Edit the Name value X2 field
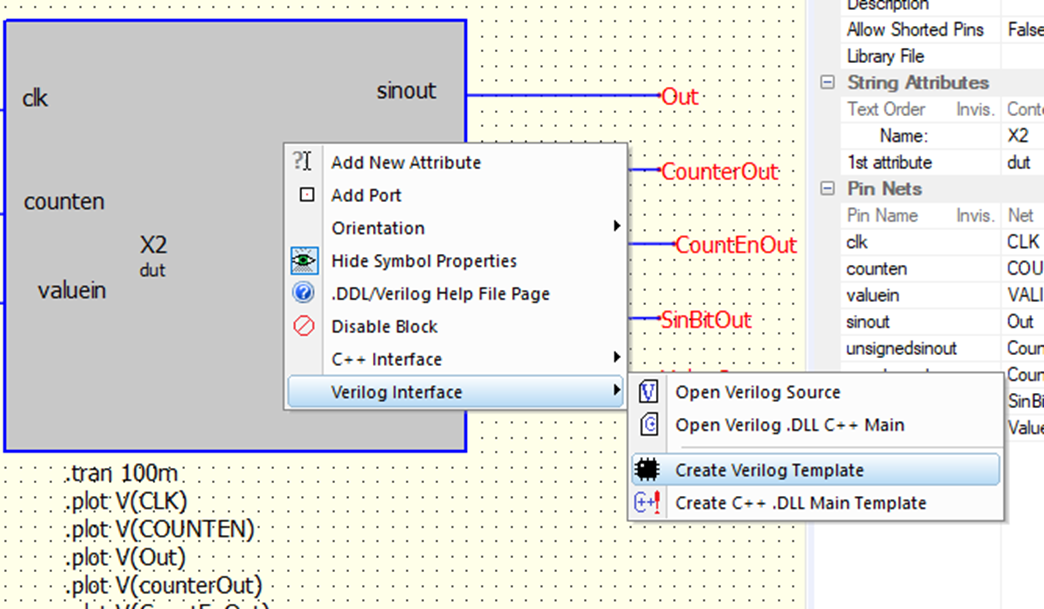The width and height of the screenshot is (1044, 609). point(1023,136)
